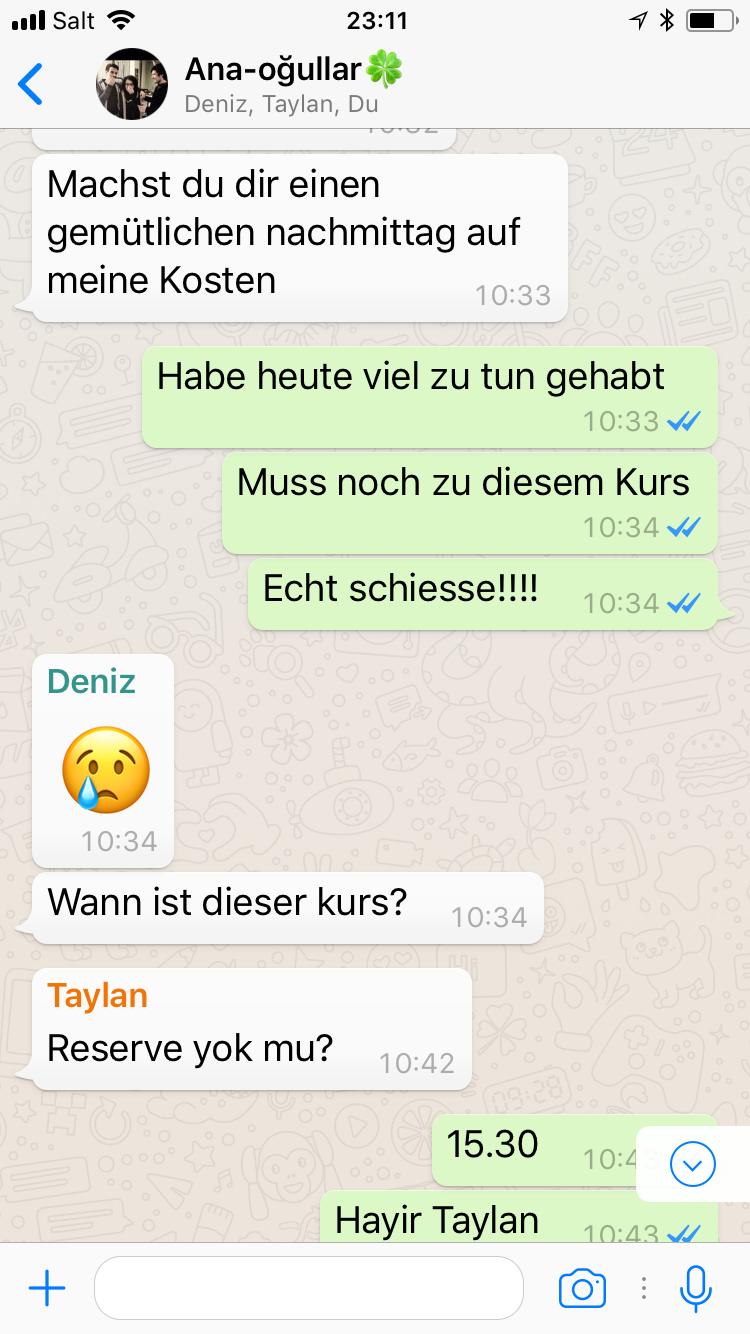Tap the Deniz sender name
This screenshot has height=1334, width=750.
91,681
